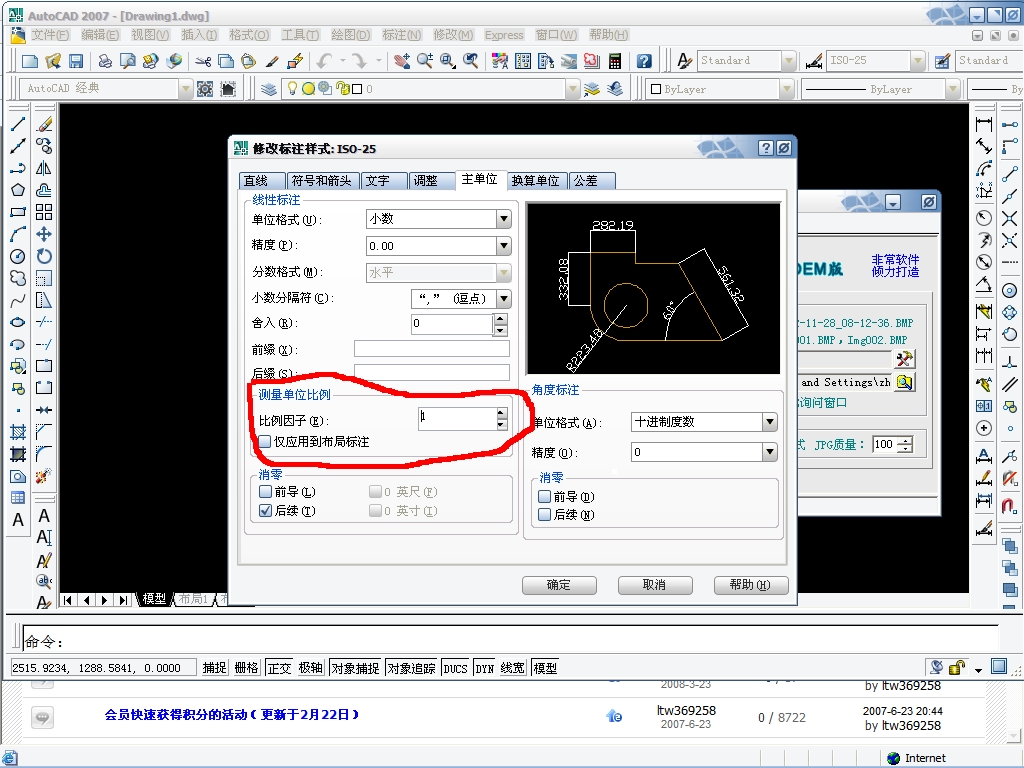The image size is (1024, 768).
Task: Select the Multiline Text tool
Action: [x=18, y=520]
